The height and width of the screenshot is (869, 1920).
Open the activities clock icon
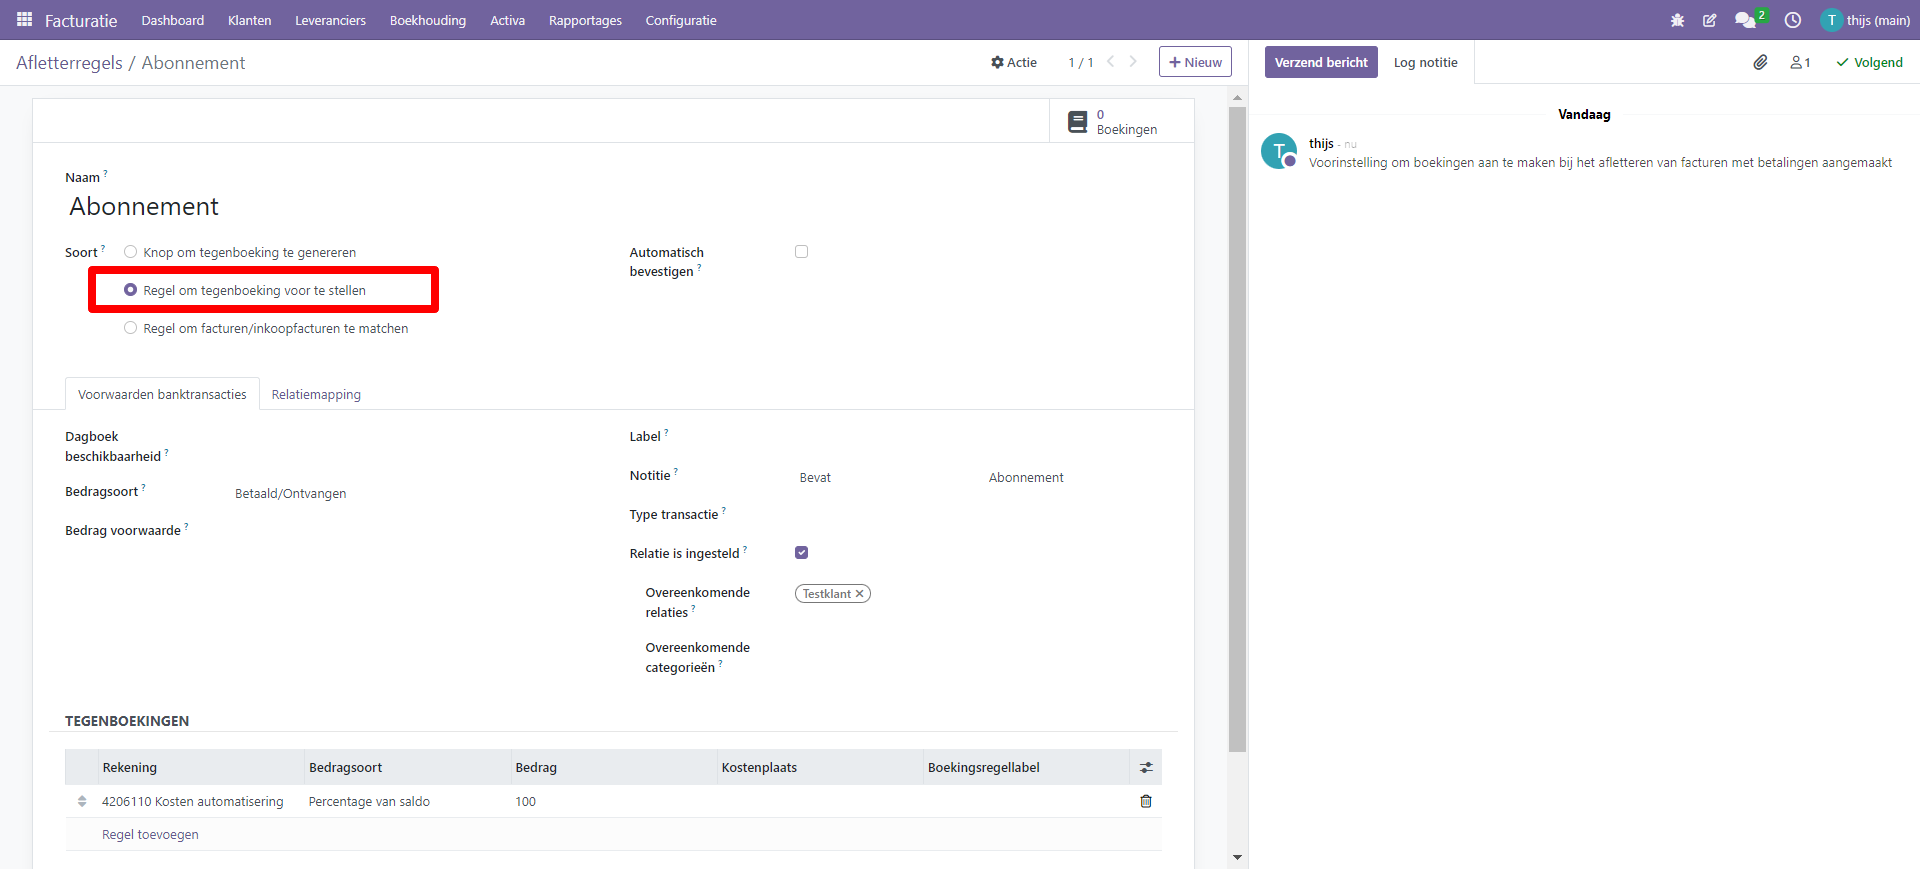pyautogui.click(x=1793, y=20)
